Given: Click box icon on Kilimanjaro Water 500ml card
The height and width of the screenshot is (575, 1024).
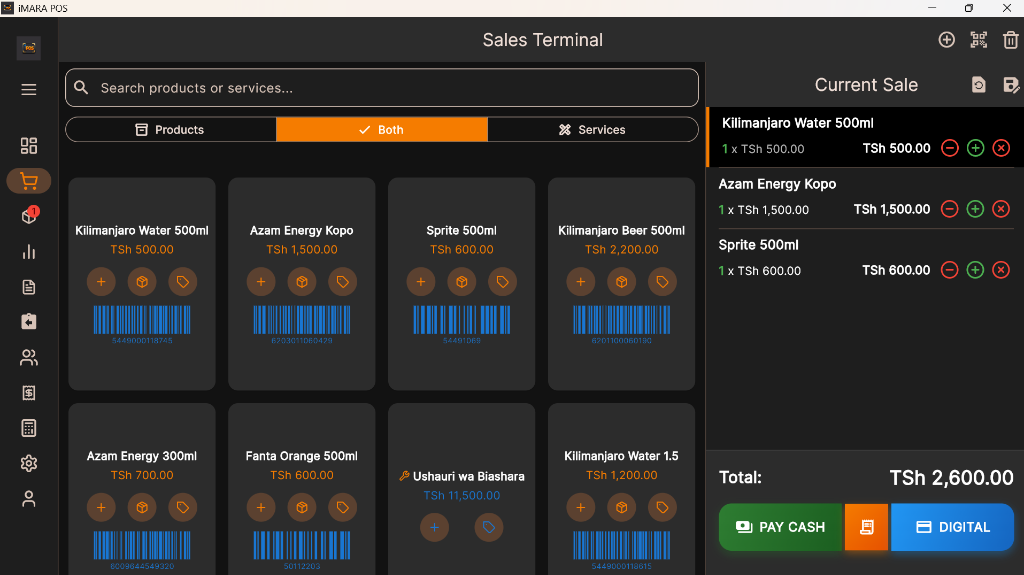Looking at the screenshot, I should point(142,282).
